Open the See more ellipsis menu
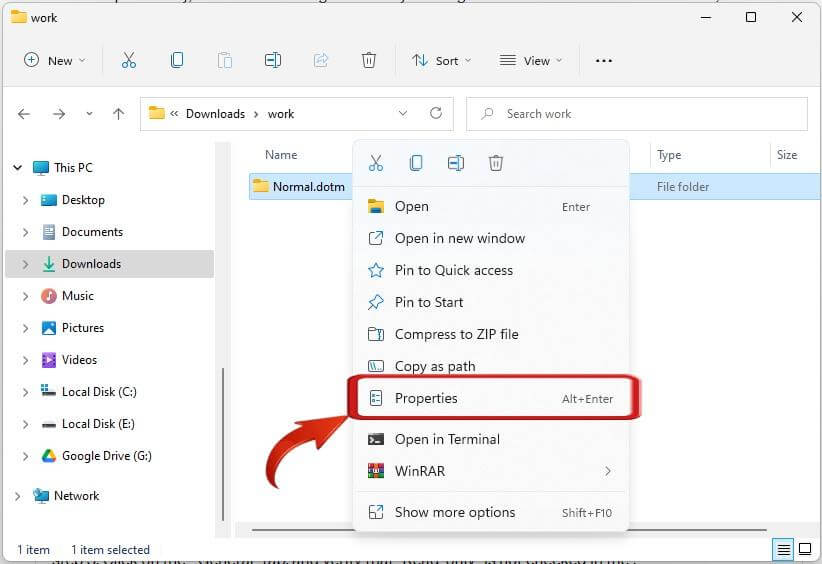This screenshot has width=822, height=564. tap(603, 61)
